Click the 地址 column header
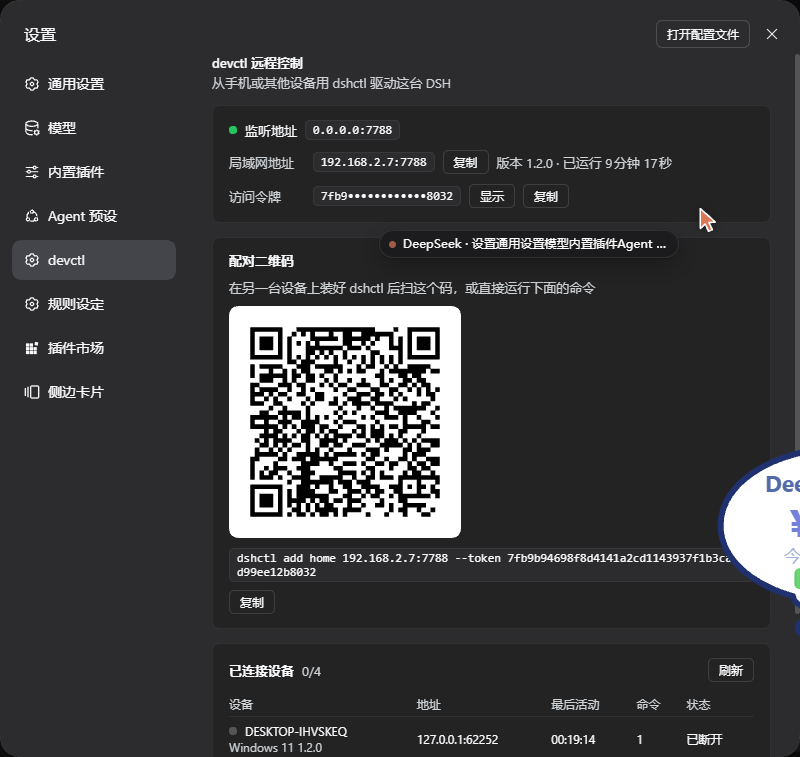The width and height of the screenshot is (800, 757). [429, 705]
